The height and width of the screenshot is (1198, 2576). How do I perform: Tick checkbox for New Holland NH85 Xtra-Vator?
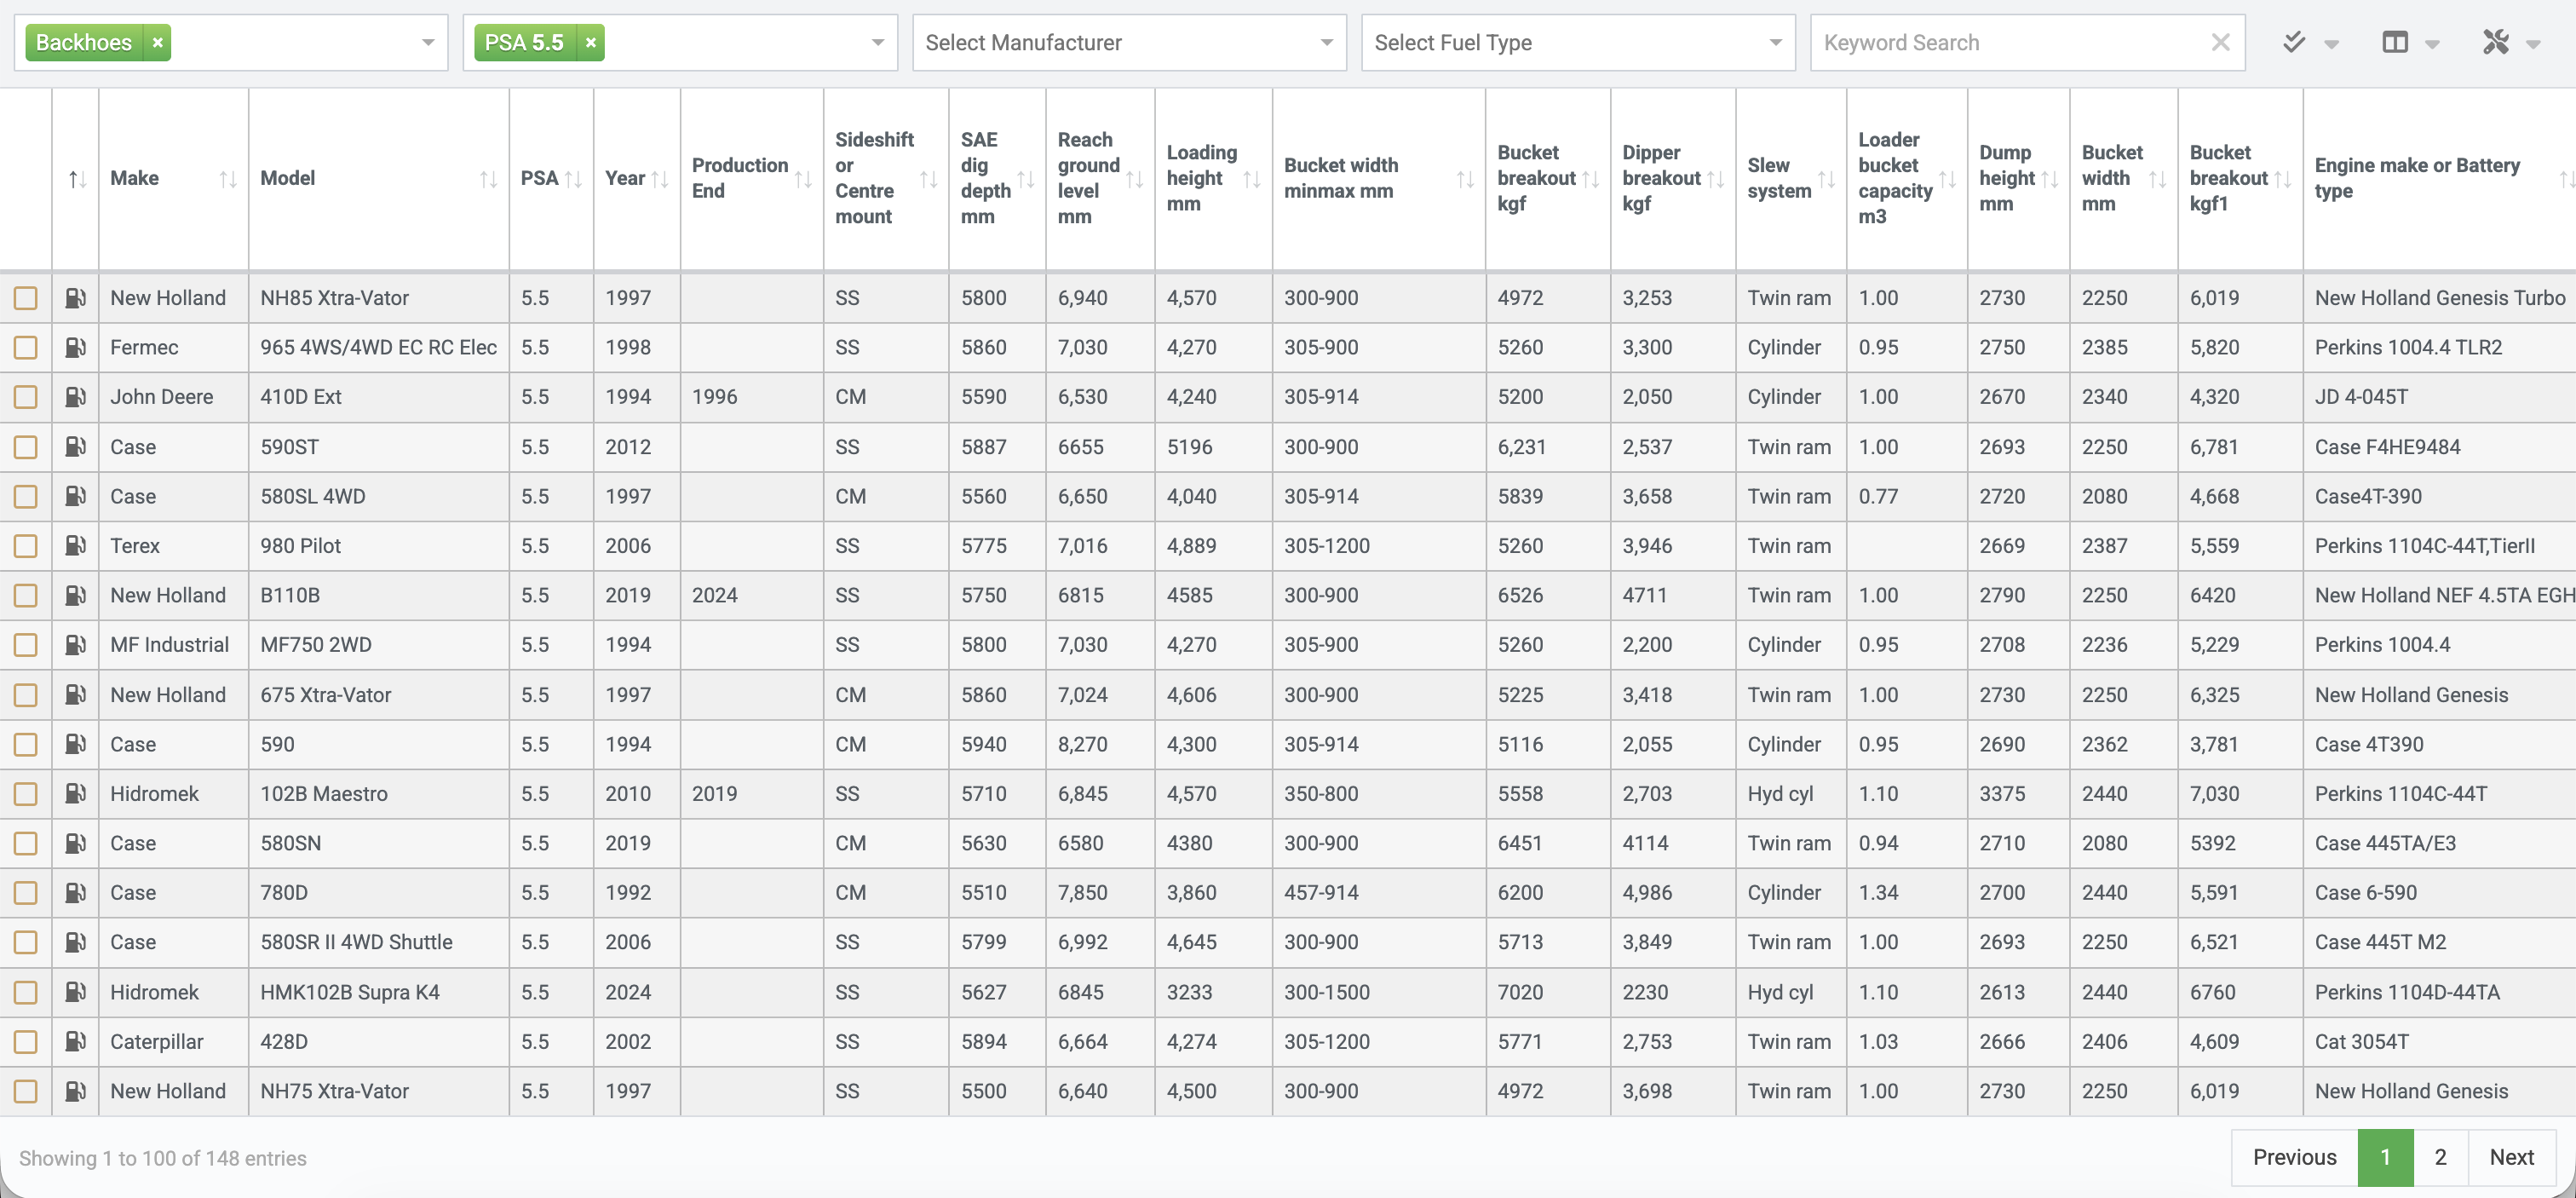click(26, 298)
